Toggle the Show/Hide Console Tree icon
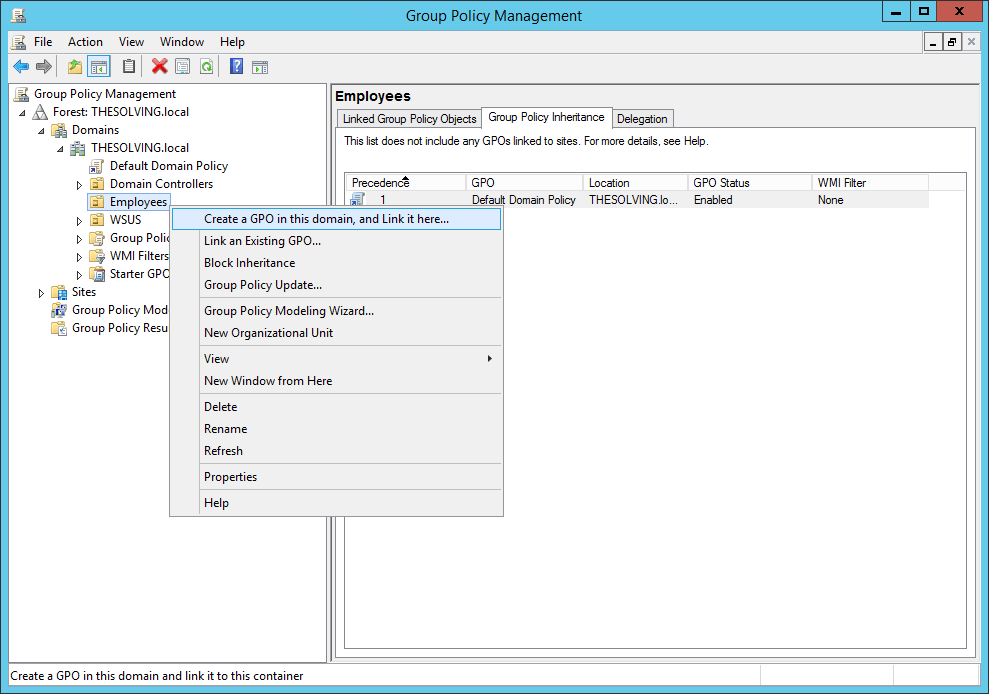This screenshot has height=694, width=989. [x=96, y=66]
